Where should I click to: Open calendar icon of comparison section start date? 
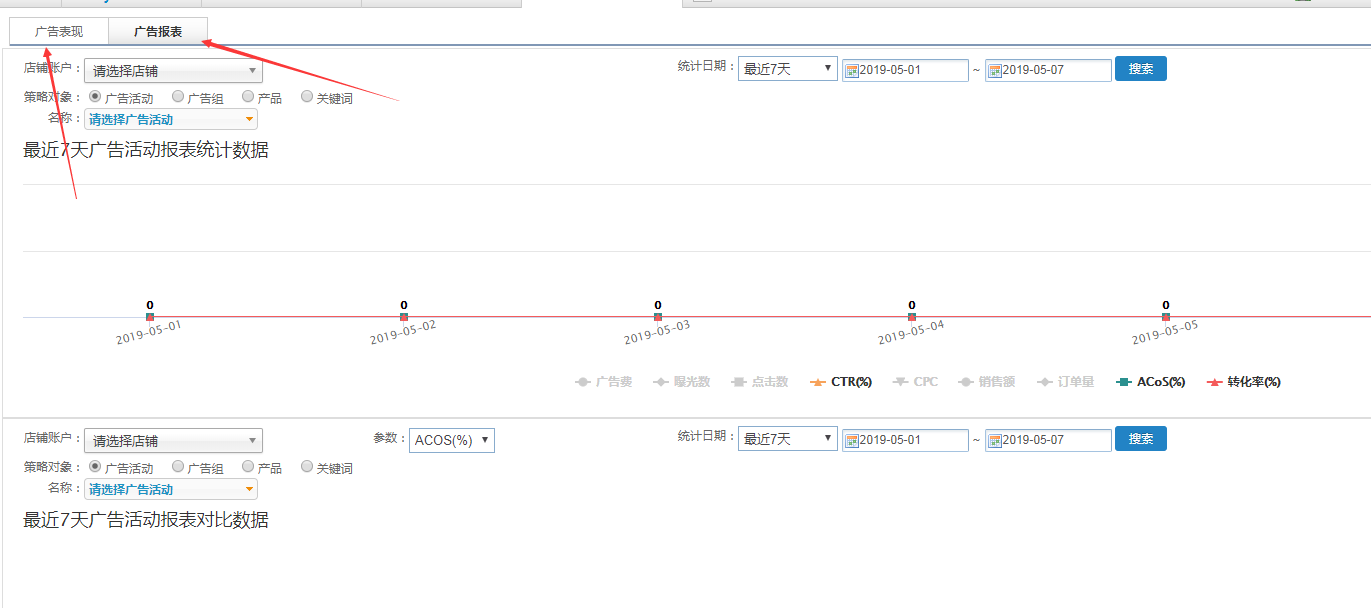[852, 441]
